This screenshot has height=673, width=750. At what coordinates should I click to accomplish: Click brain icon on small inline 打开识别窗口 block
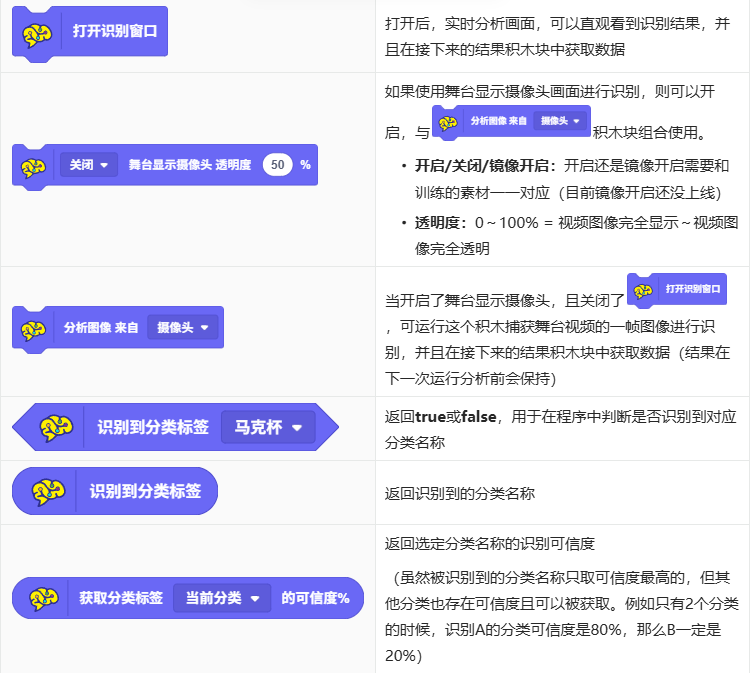(x=644, y=289)
